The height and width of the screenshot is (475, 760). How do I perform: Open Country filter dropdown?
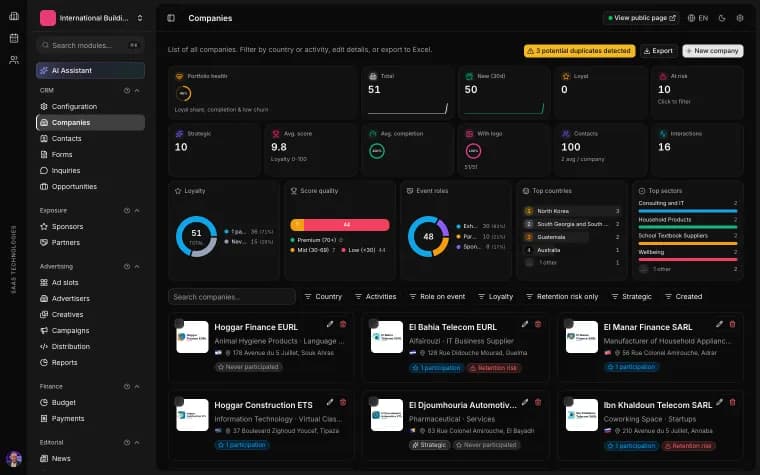pos(323,297)
